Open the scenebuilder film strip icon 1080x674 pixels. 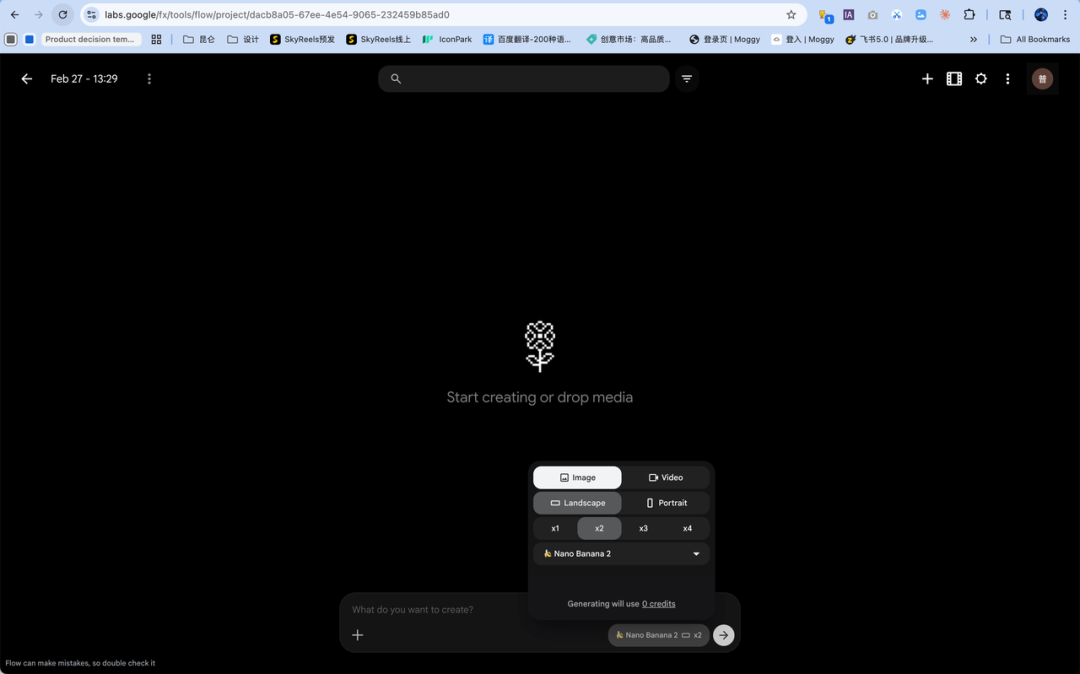click(954, 79)
